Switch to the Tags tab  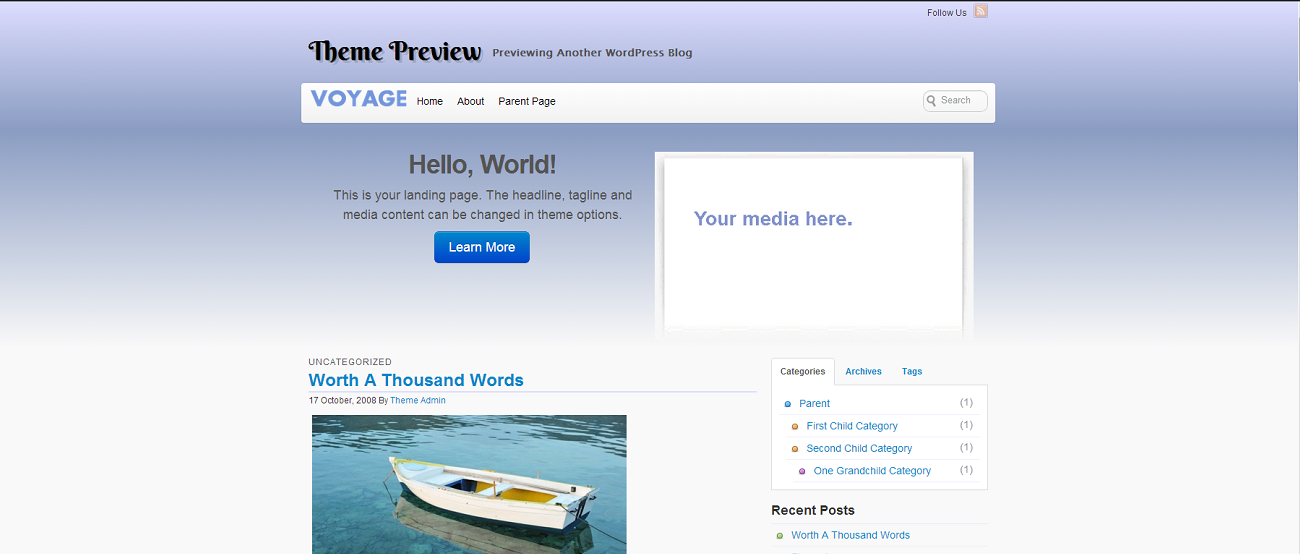click(912, 371)
